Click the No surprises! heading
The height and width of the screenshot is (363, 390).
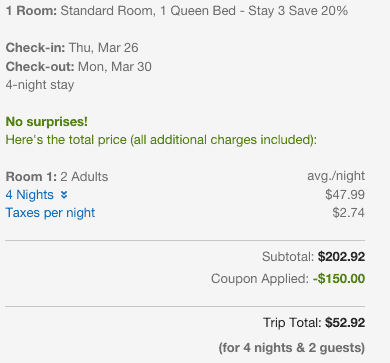coord(47,121)
